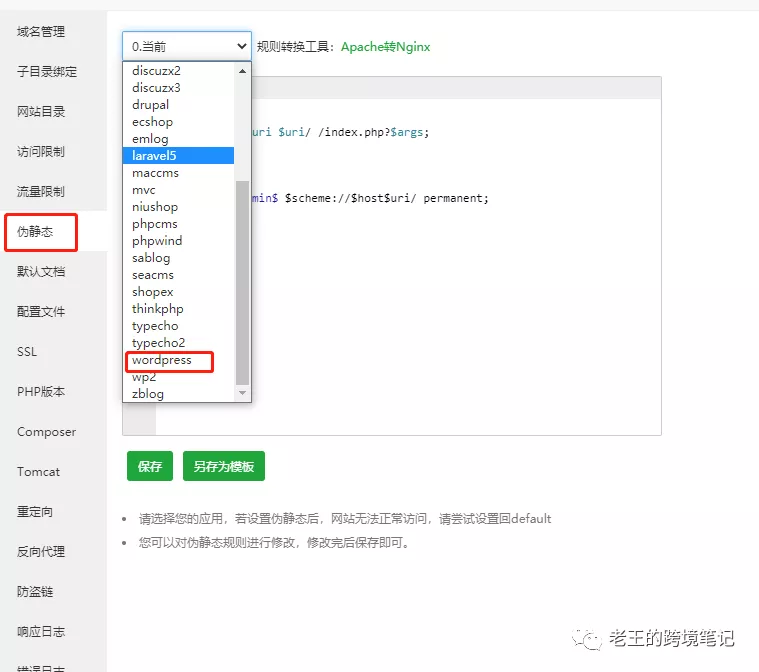Open the PHP版本 tab
The width and height of the screenshot is (759, 672).
tap(41, 392)
